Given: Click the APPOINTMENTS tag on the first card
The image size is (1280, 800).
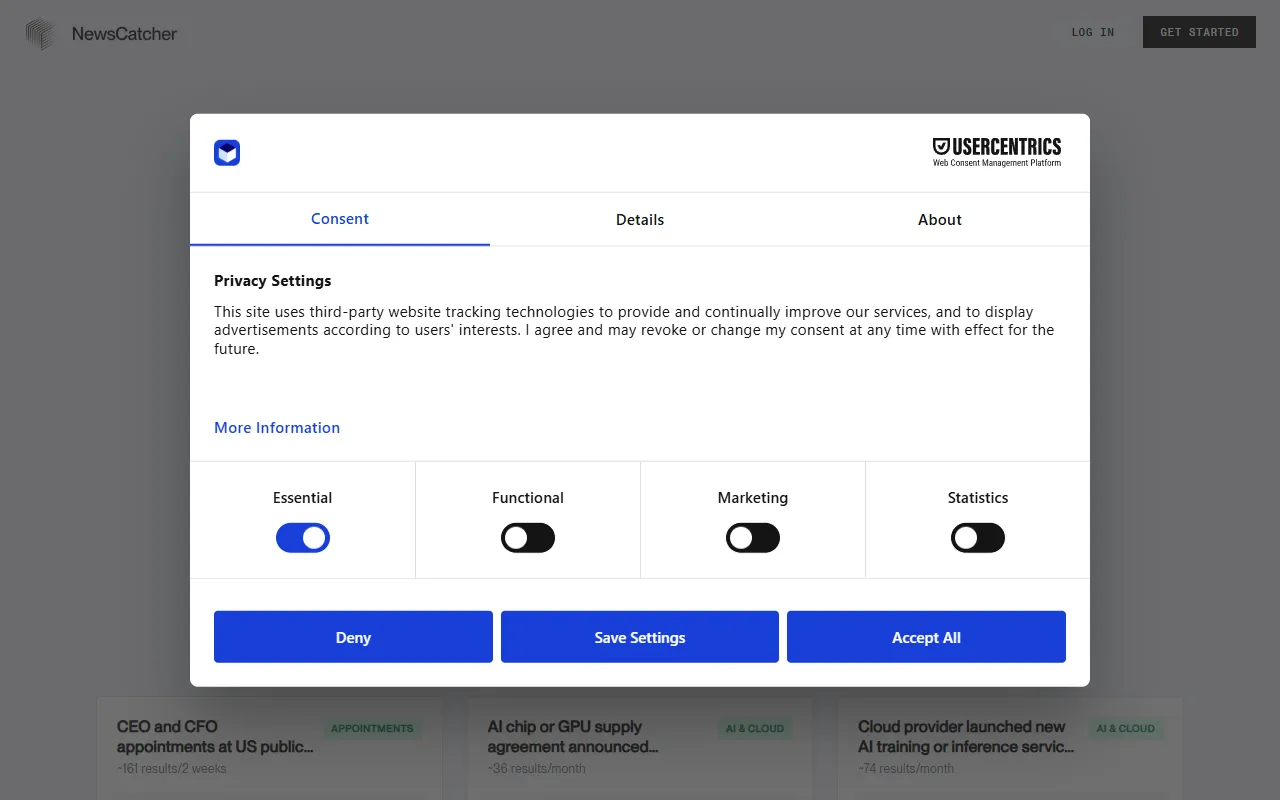Looking at the screenshot, I should pos(372,729).
